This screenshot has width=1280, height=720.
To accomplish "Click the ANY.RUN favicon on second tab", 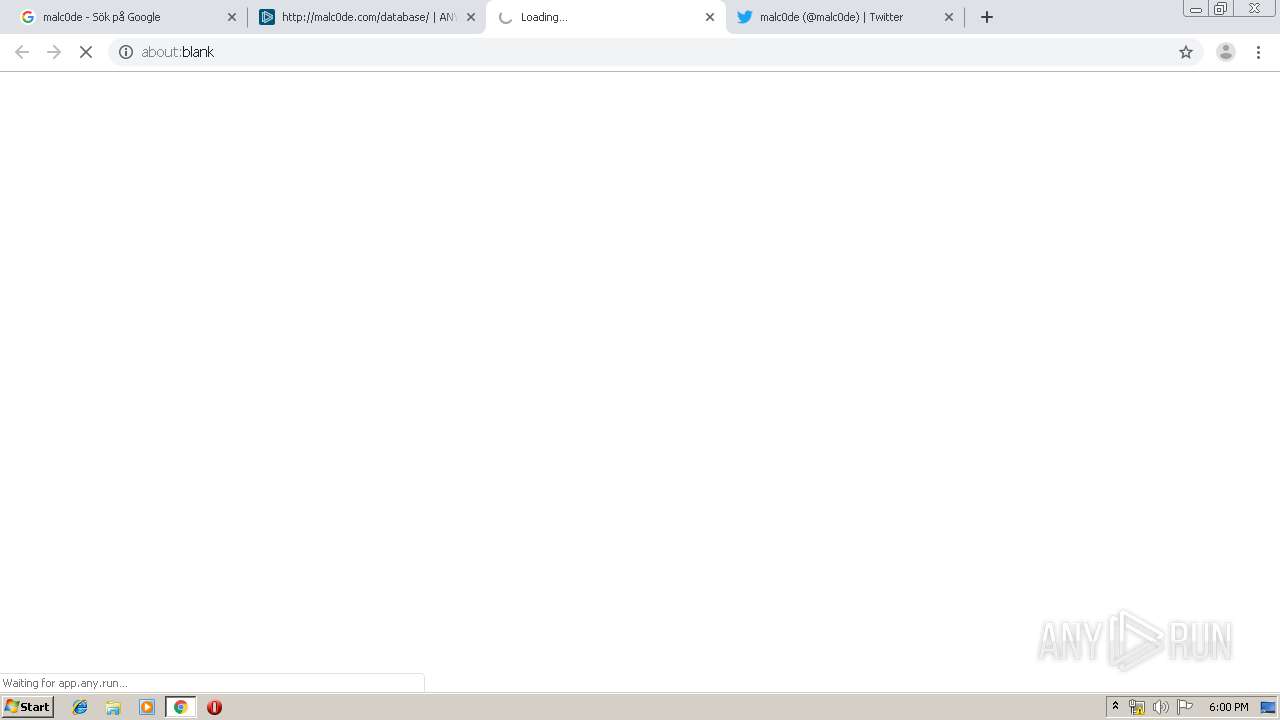I will pos(267,17).
